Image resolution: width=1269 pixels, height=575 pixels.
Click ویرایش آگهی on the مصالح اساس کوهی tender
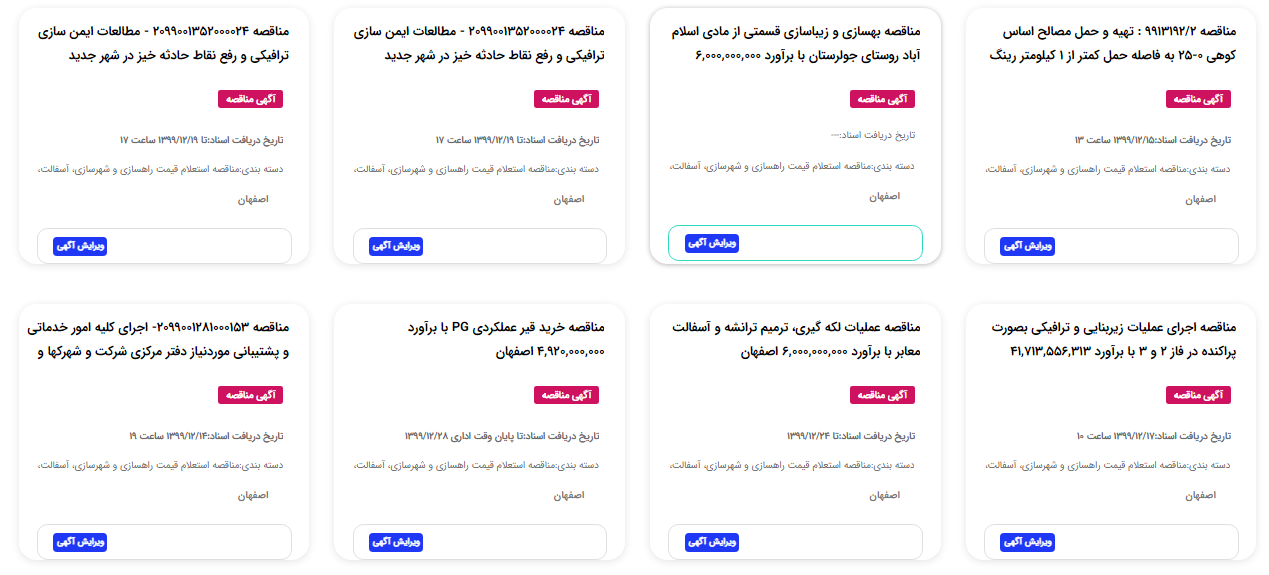pos(1027,246)
